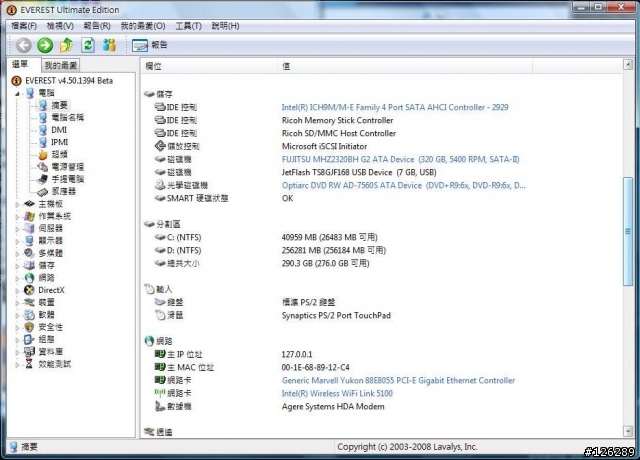
Task: Click the vertical scrollbar thumb
Action: [x=628, y=231]
